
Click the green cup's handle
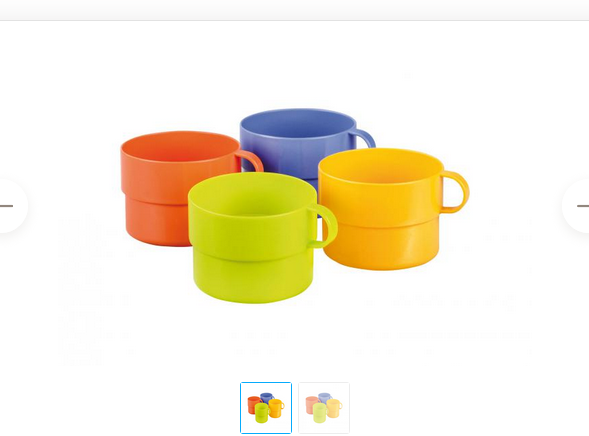click(x=324, y=226)
